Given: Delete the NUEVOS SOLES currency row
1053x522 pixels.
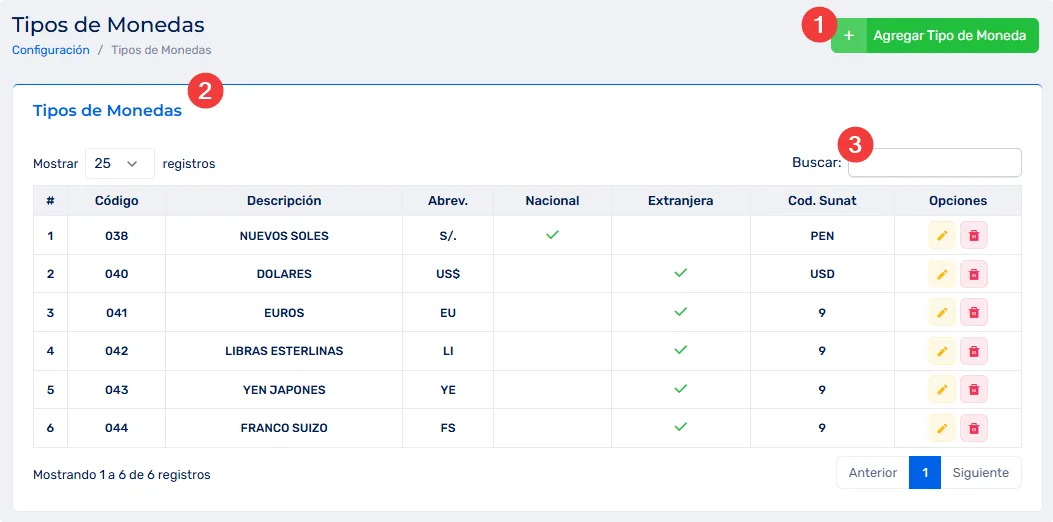Looking at the screenshot, I should click(974, 236).
